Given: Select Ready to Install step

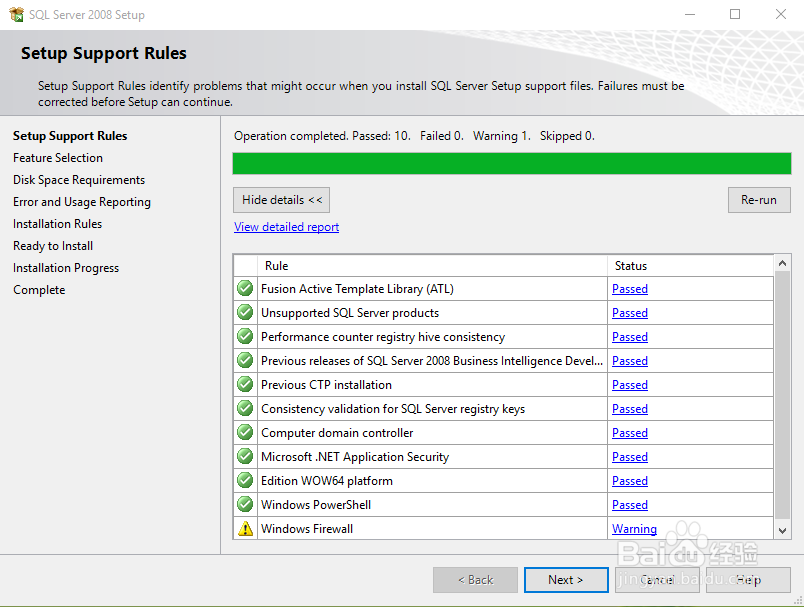Looking at the screenshot, I should click(x=53, y=246).
